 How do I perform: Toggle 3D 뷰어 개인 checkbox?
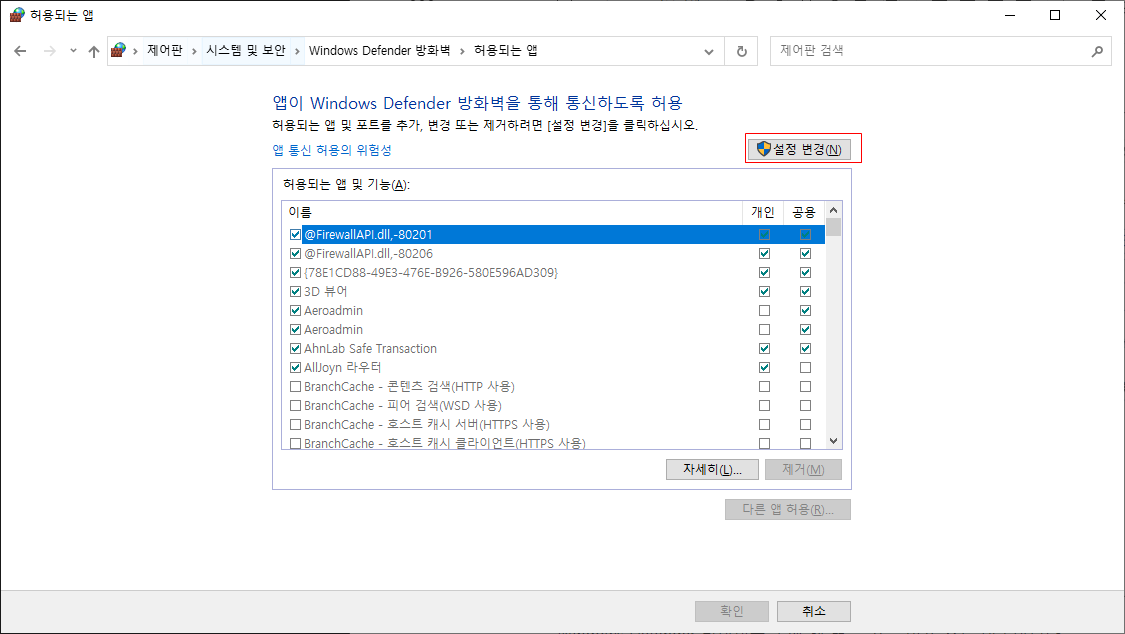pos(764,291)
